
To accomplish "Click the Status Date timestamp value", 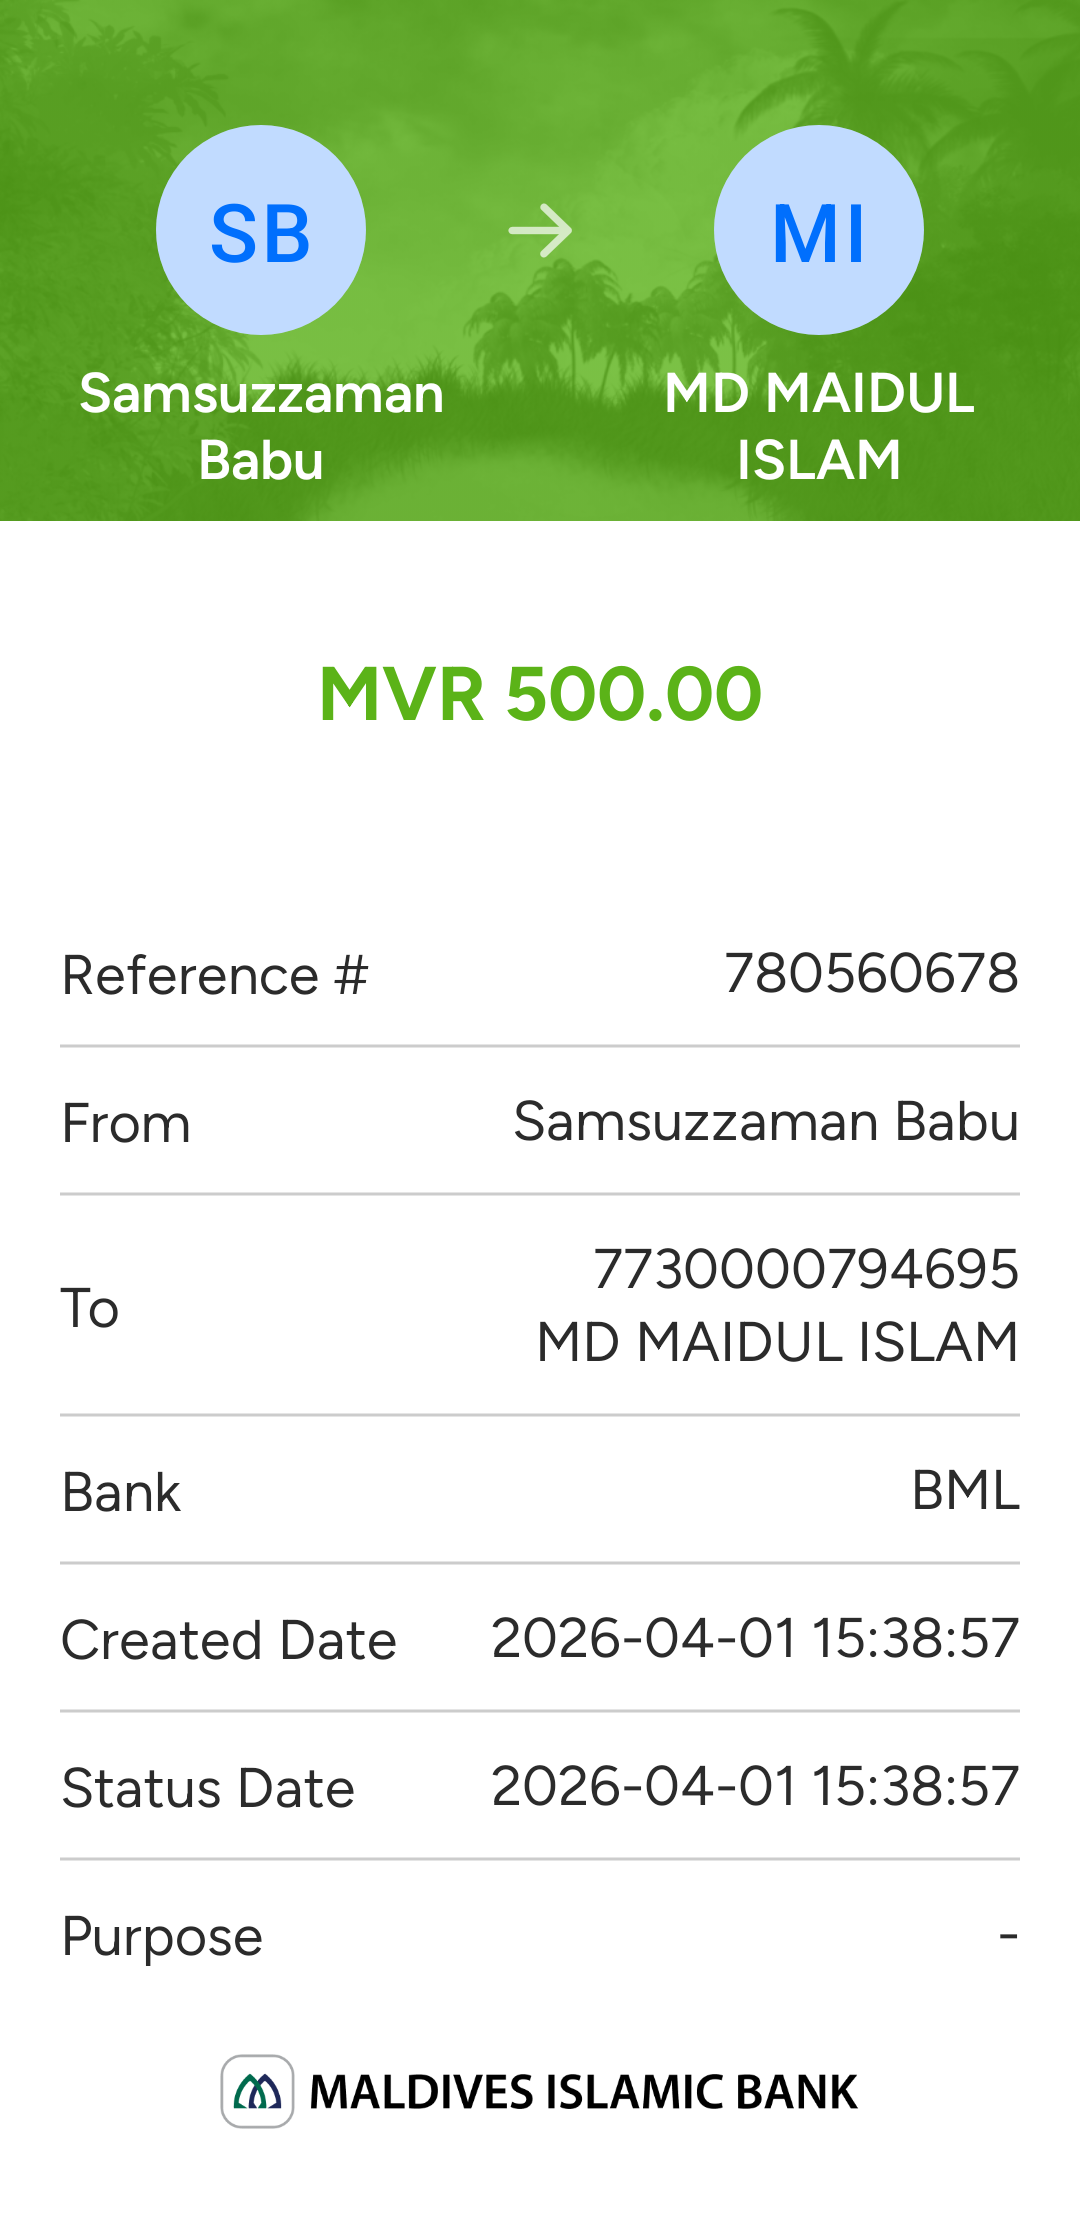I will [x=755, y=1787].
